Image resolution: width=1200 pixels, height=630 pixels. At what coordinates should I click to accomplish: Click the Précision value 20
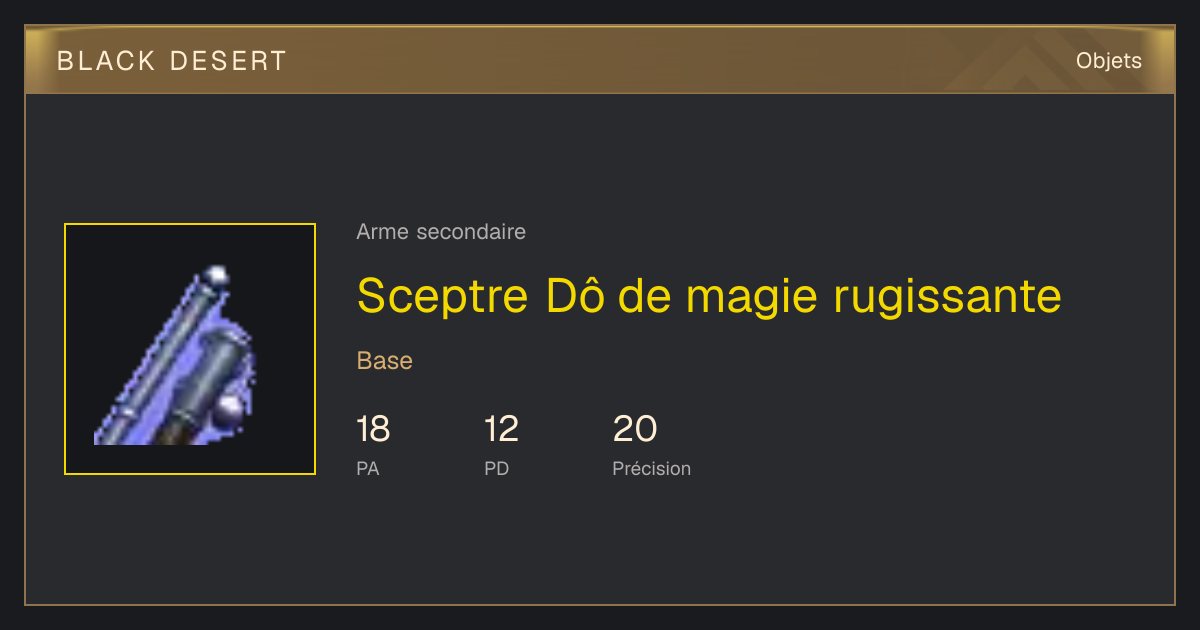(634, 430)
